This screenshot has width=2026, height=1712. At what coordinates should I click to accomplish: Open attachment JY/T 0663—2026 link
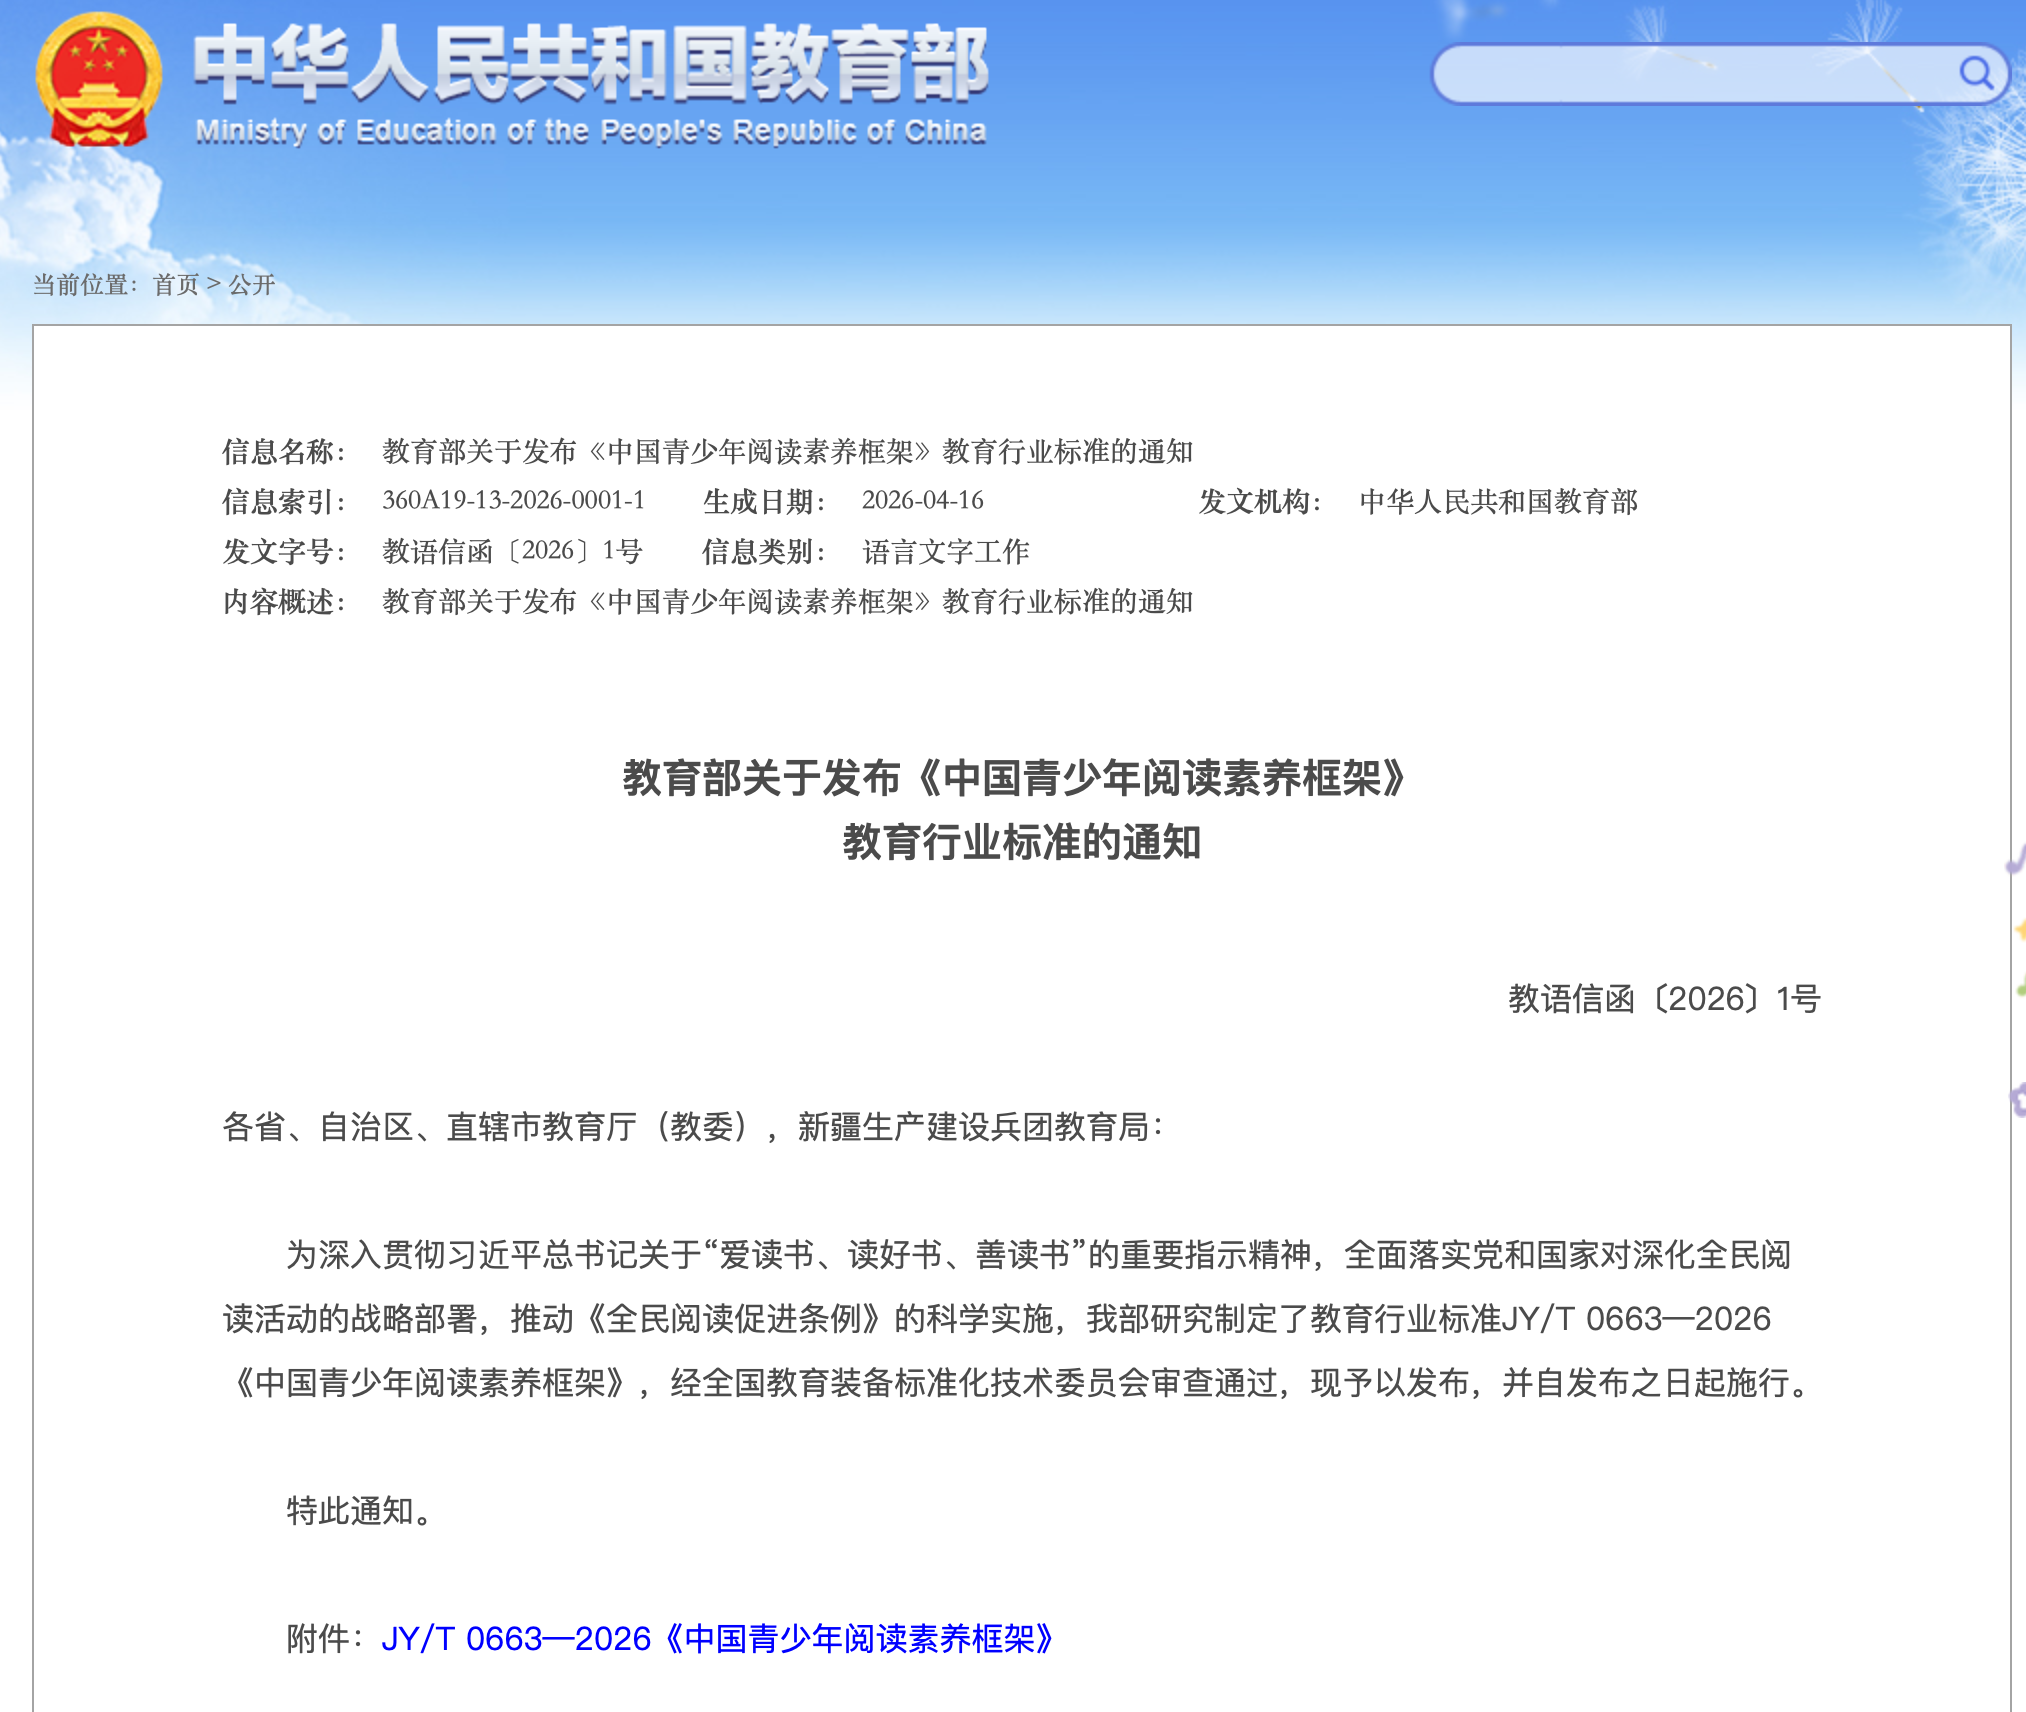[x=717, y=1639]
